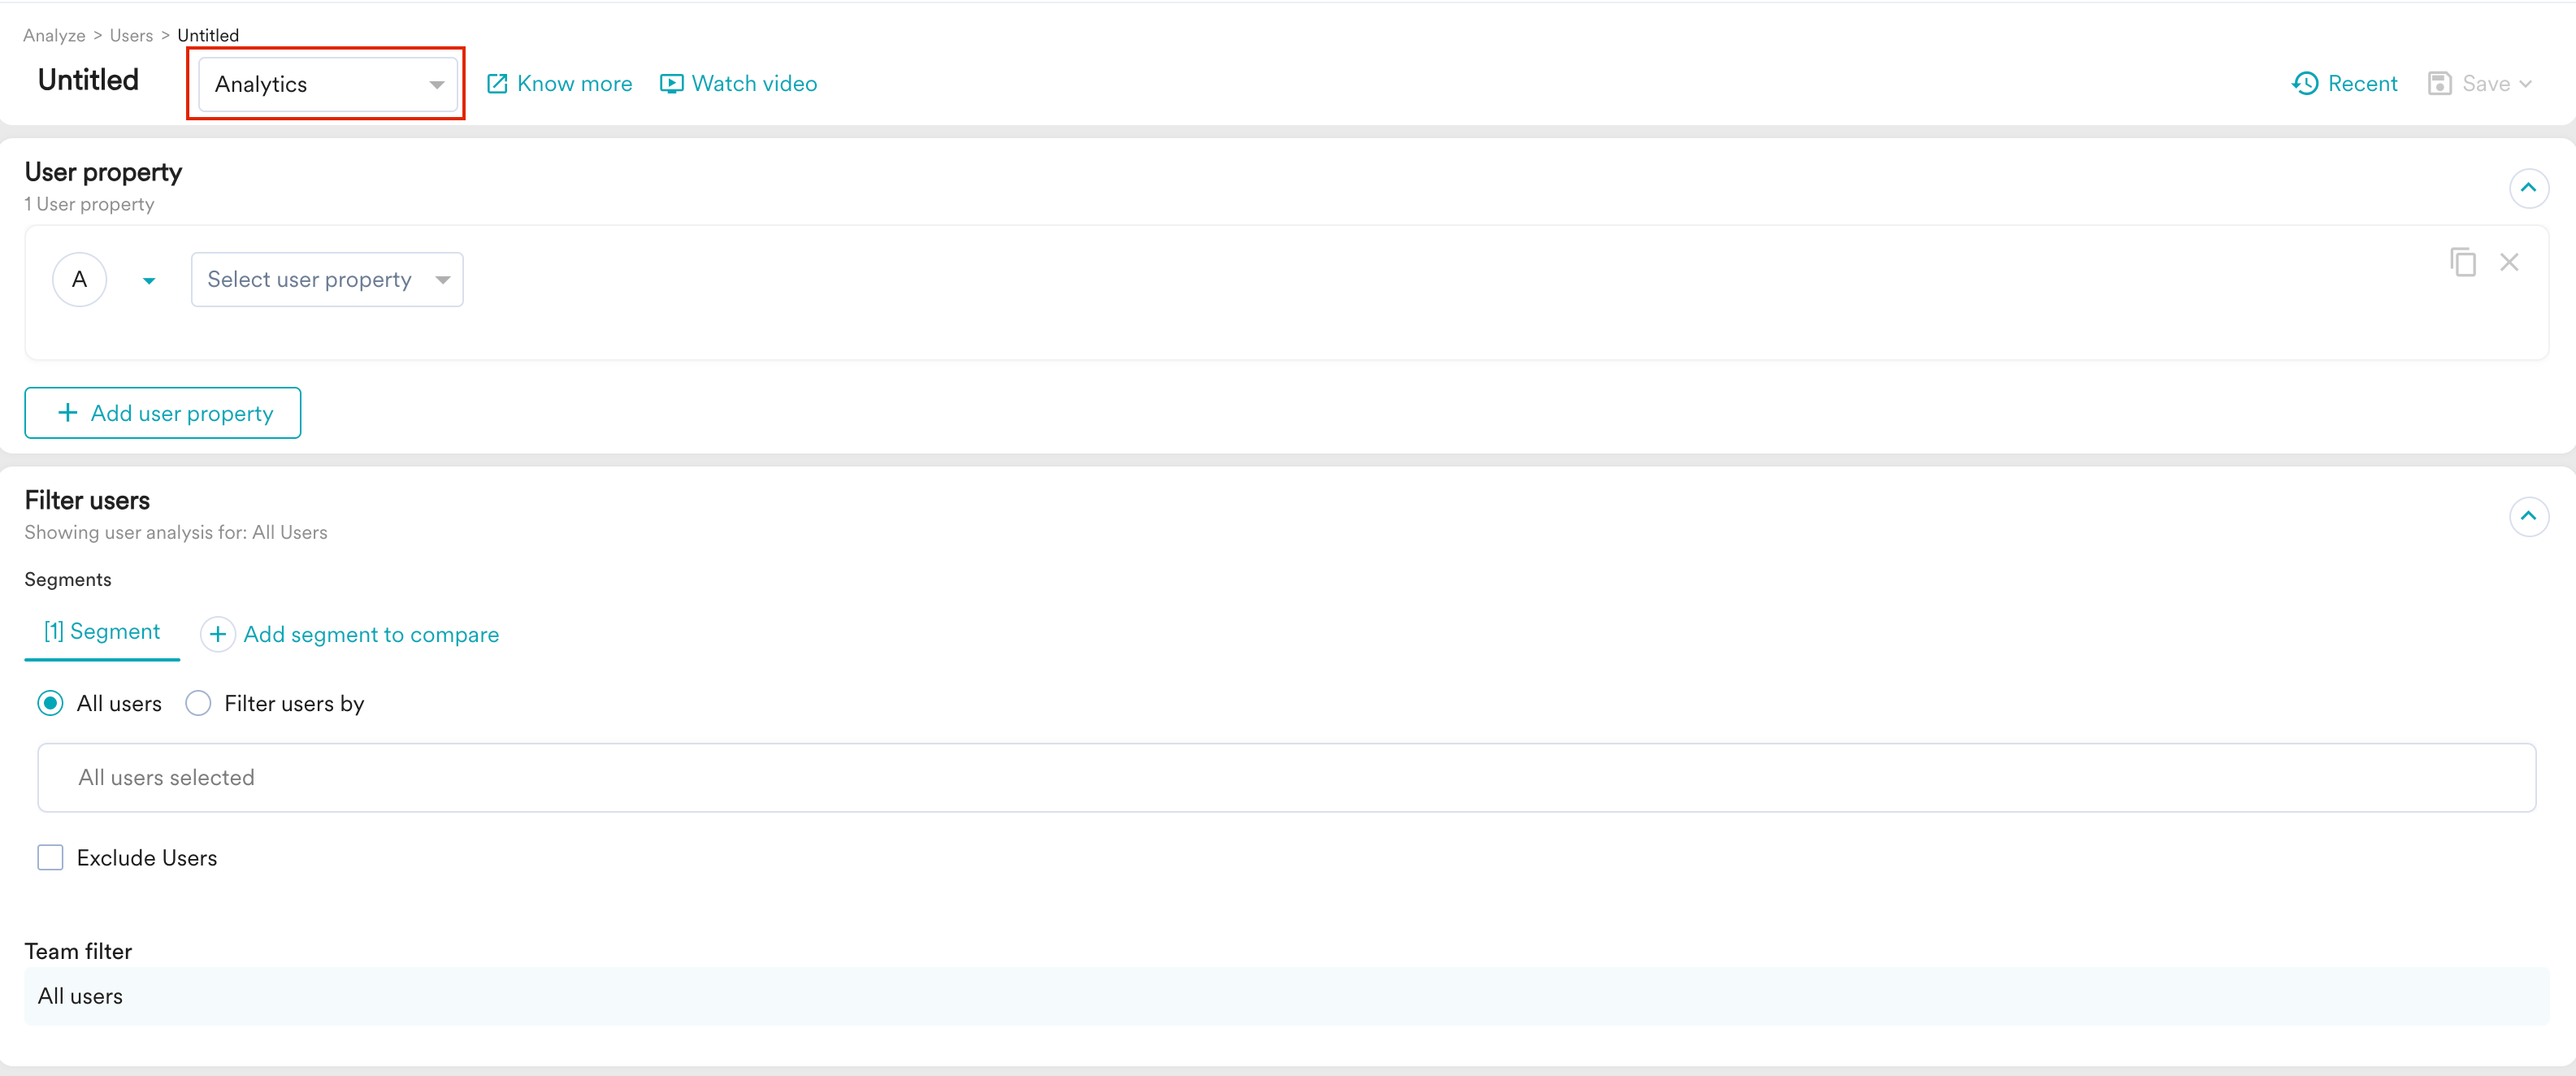The image size is (2576, 1076).
Task: Click the Analyze breadcrumb
Action: click(54, 36)
